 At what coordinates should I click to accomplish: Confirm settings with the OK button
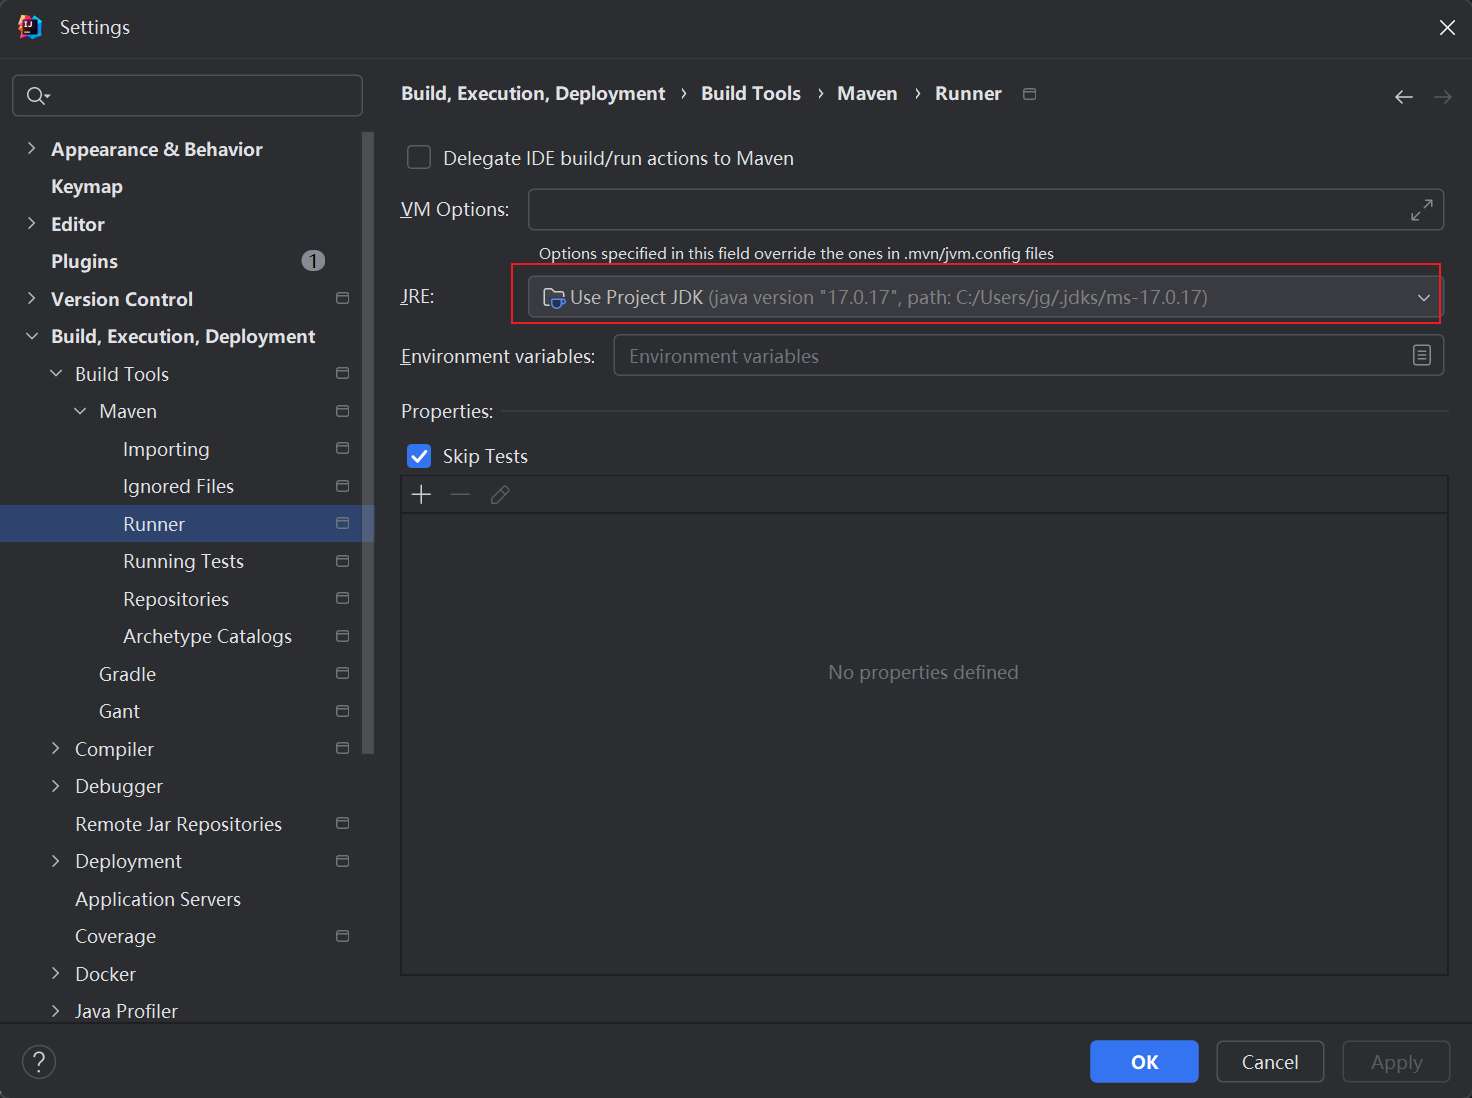click(x=1144, y=1061)
